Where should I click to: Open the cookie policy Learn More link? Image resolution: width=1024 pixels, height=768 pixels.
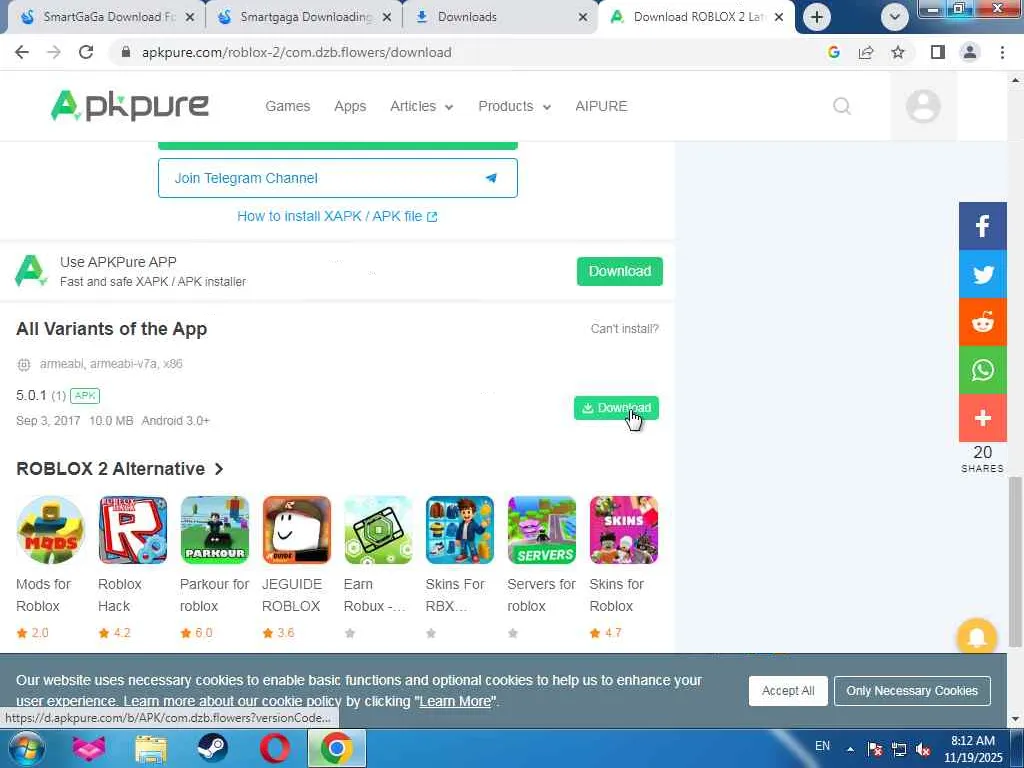tap(455, 701)
